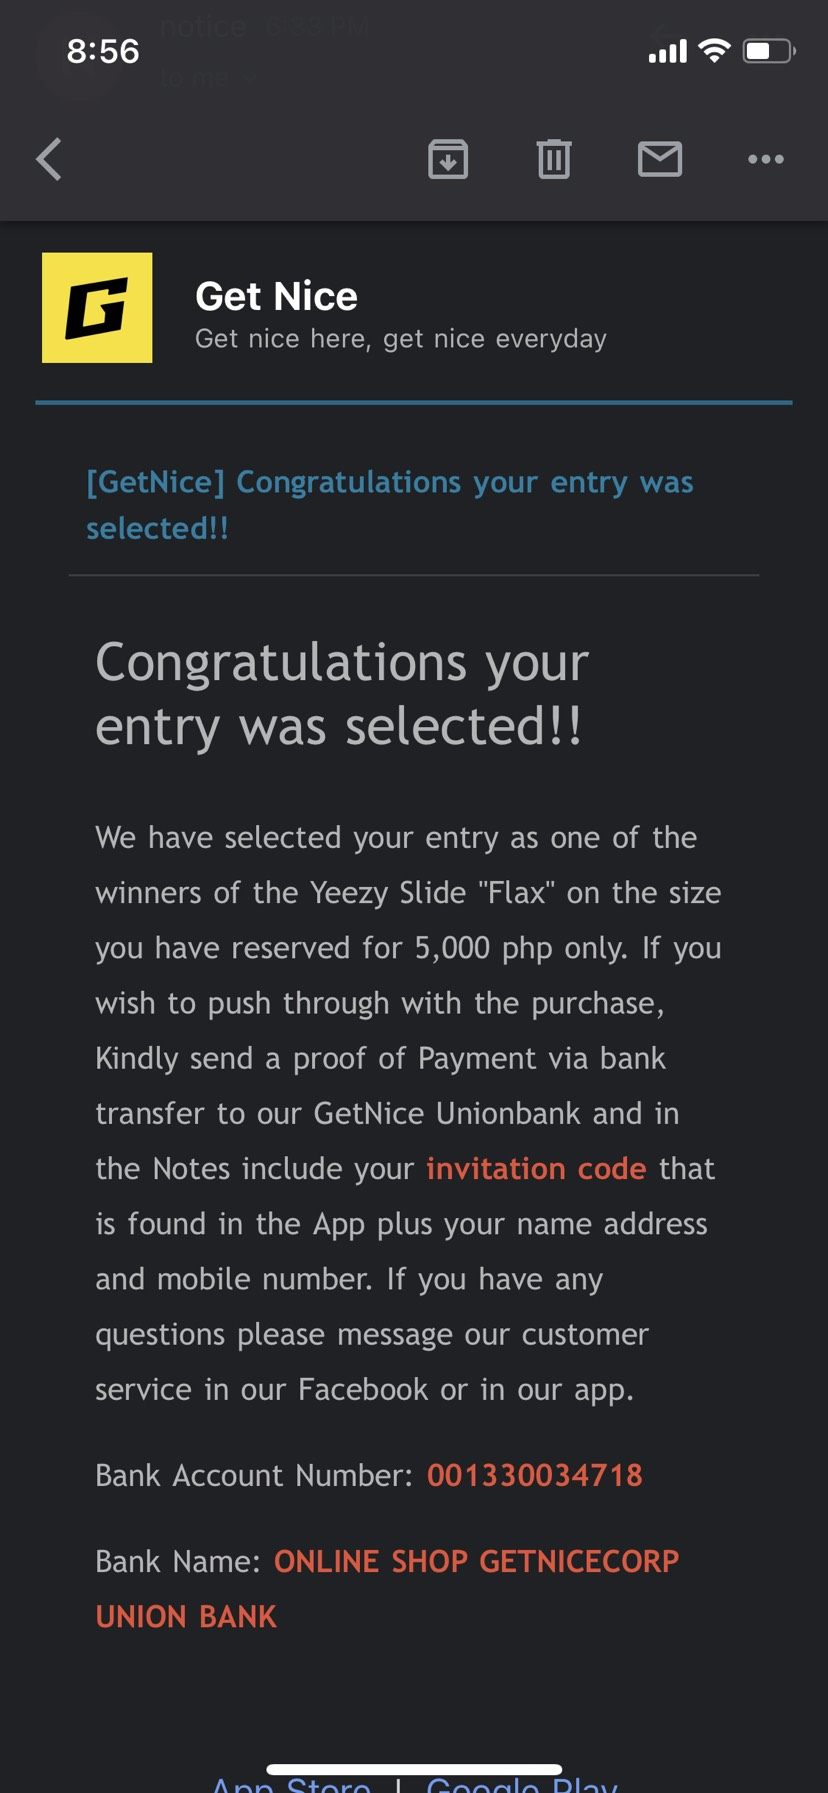Open the App Store link
Image resolution: width=828 pixels, height=1793 pixels.
coord(291,1783)
